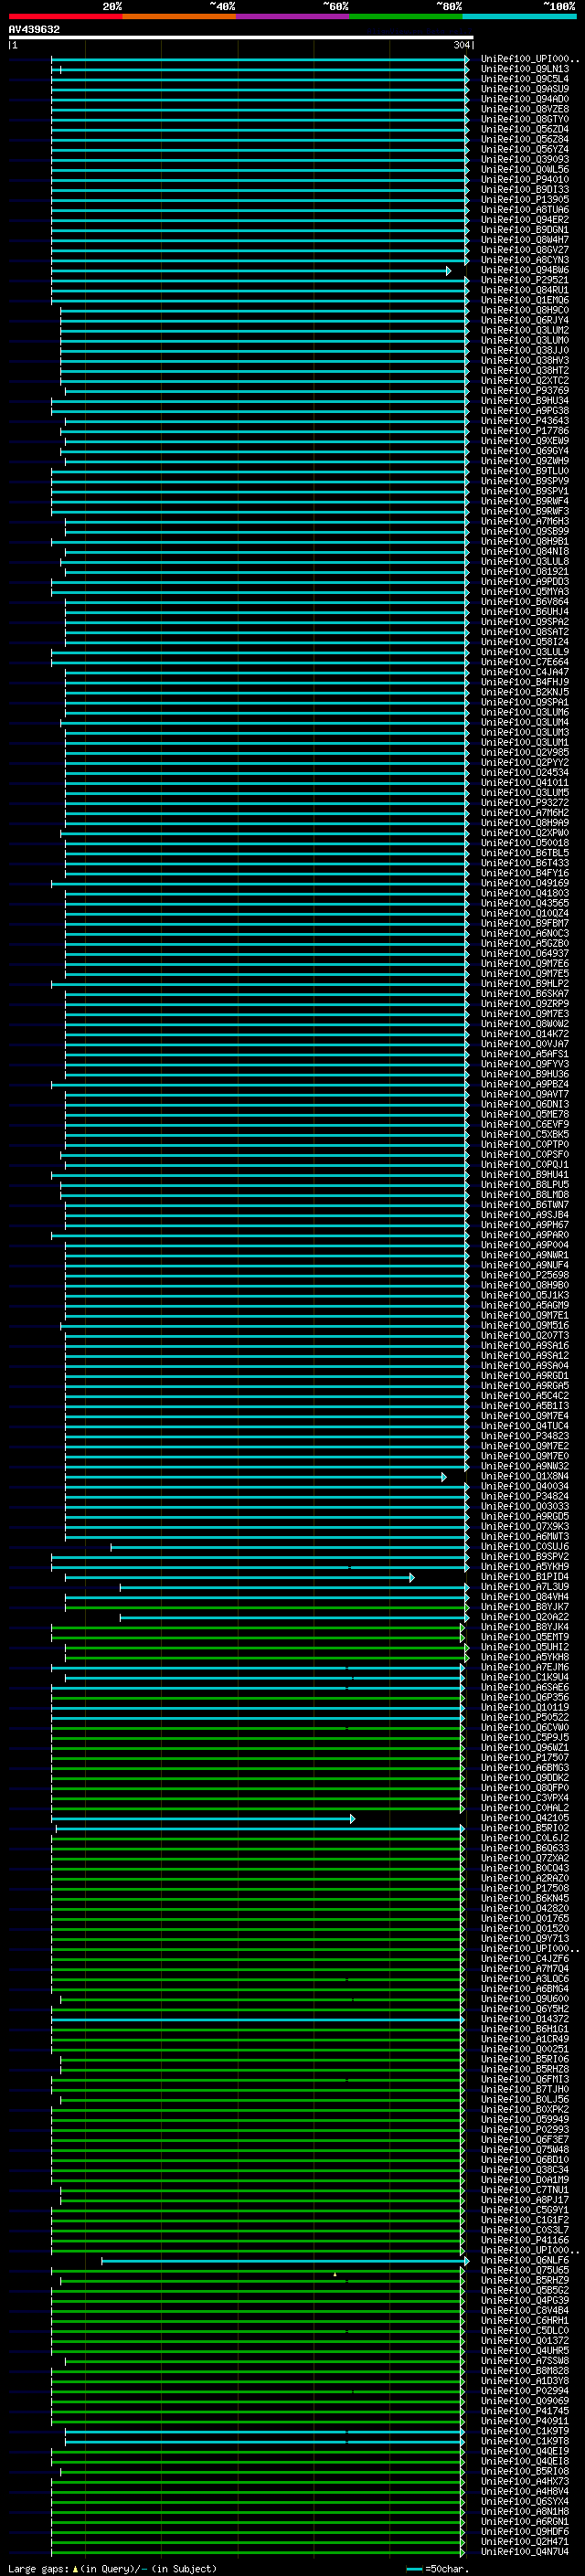Image resolution: width=585 pixels, height=2576 pixels.
Task: Select hit label UniRef100_A7L3U9
Action: [x=525, y=1587]
